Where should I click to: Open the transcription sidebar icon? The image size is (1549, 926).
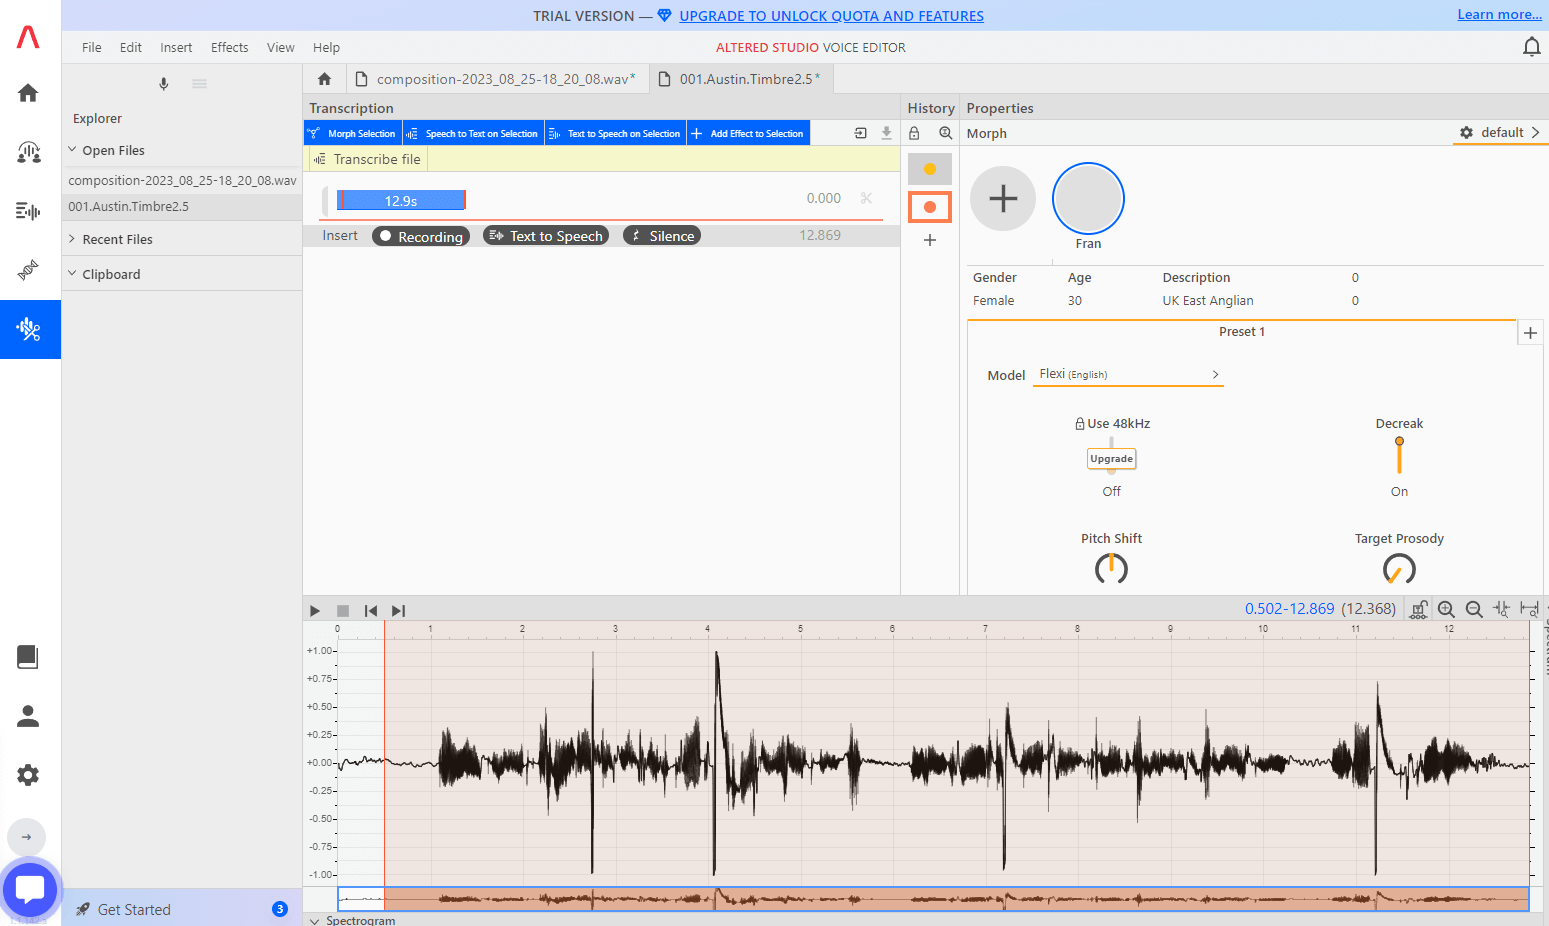point(28,211)
